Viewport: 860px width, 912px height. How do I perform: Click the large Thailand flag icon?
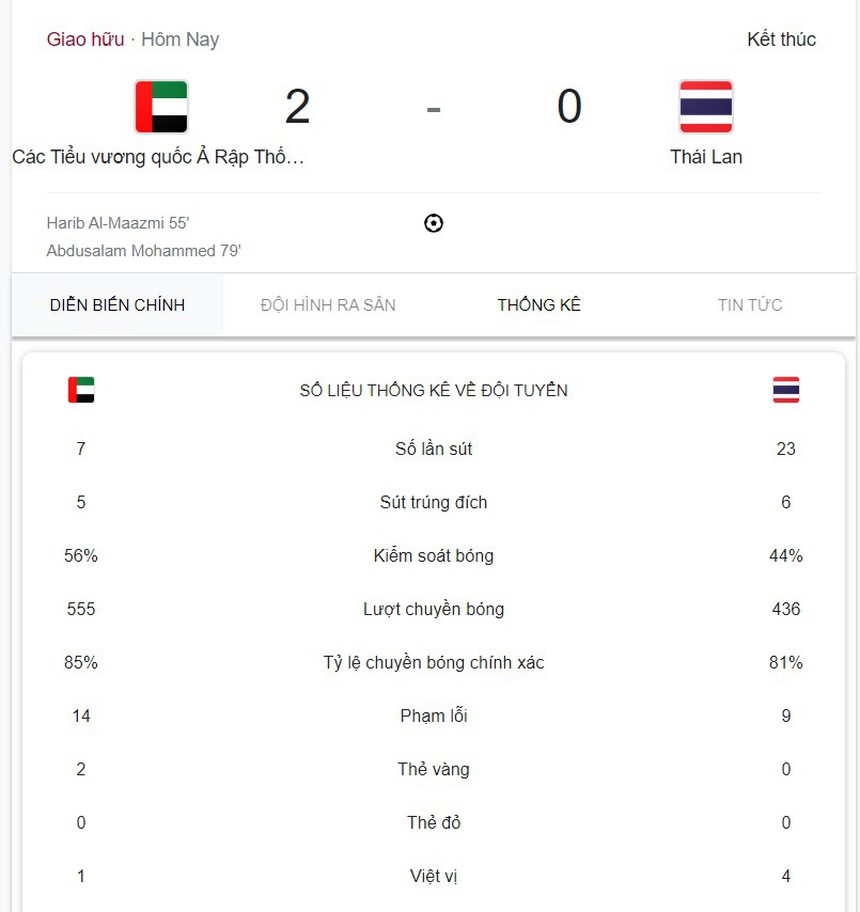706,107
